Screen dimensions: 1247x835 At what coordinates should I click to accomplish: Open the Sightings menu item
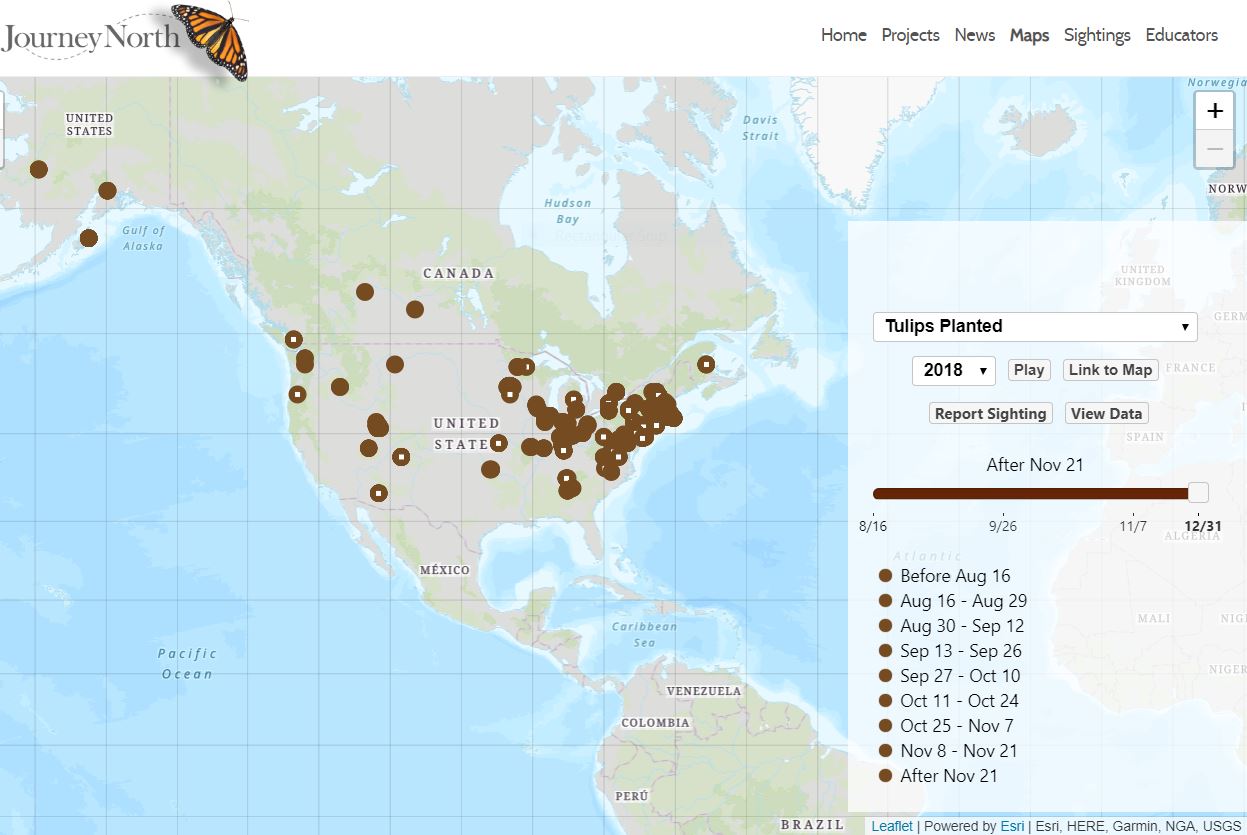click(1097, 35)
